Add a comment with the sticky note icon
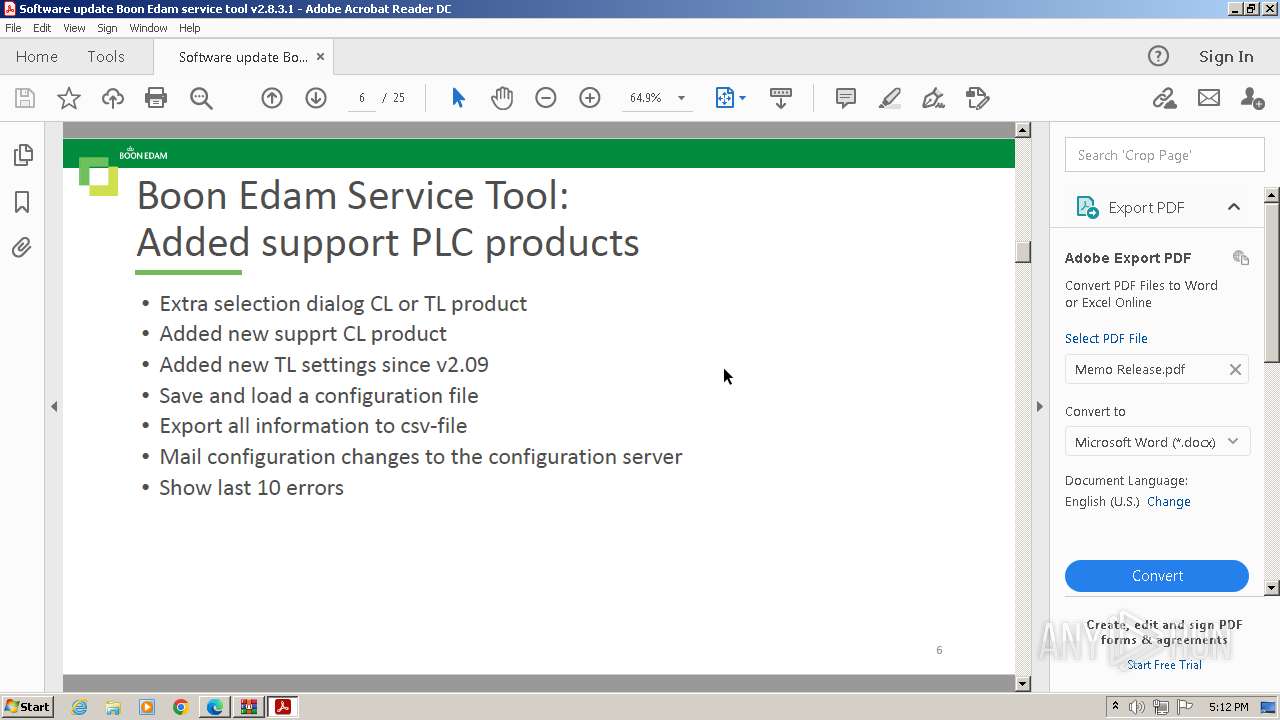 tap(846, 98)
